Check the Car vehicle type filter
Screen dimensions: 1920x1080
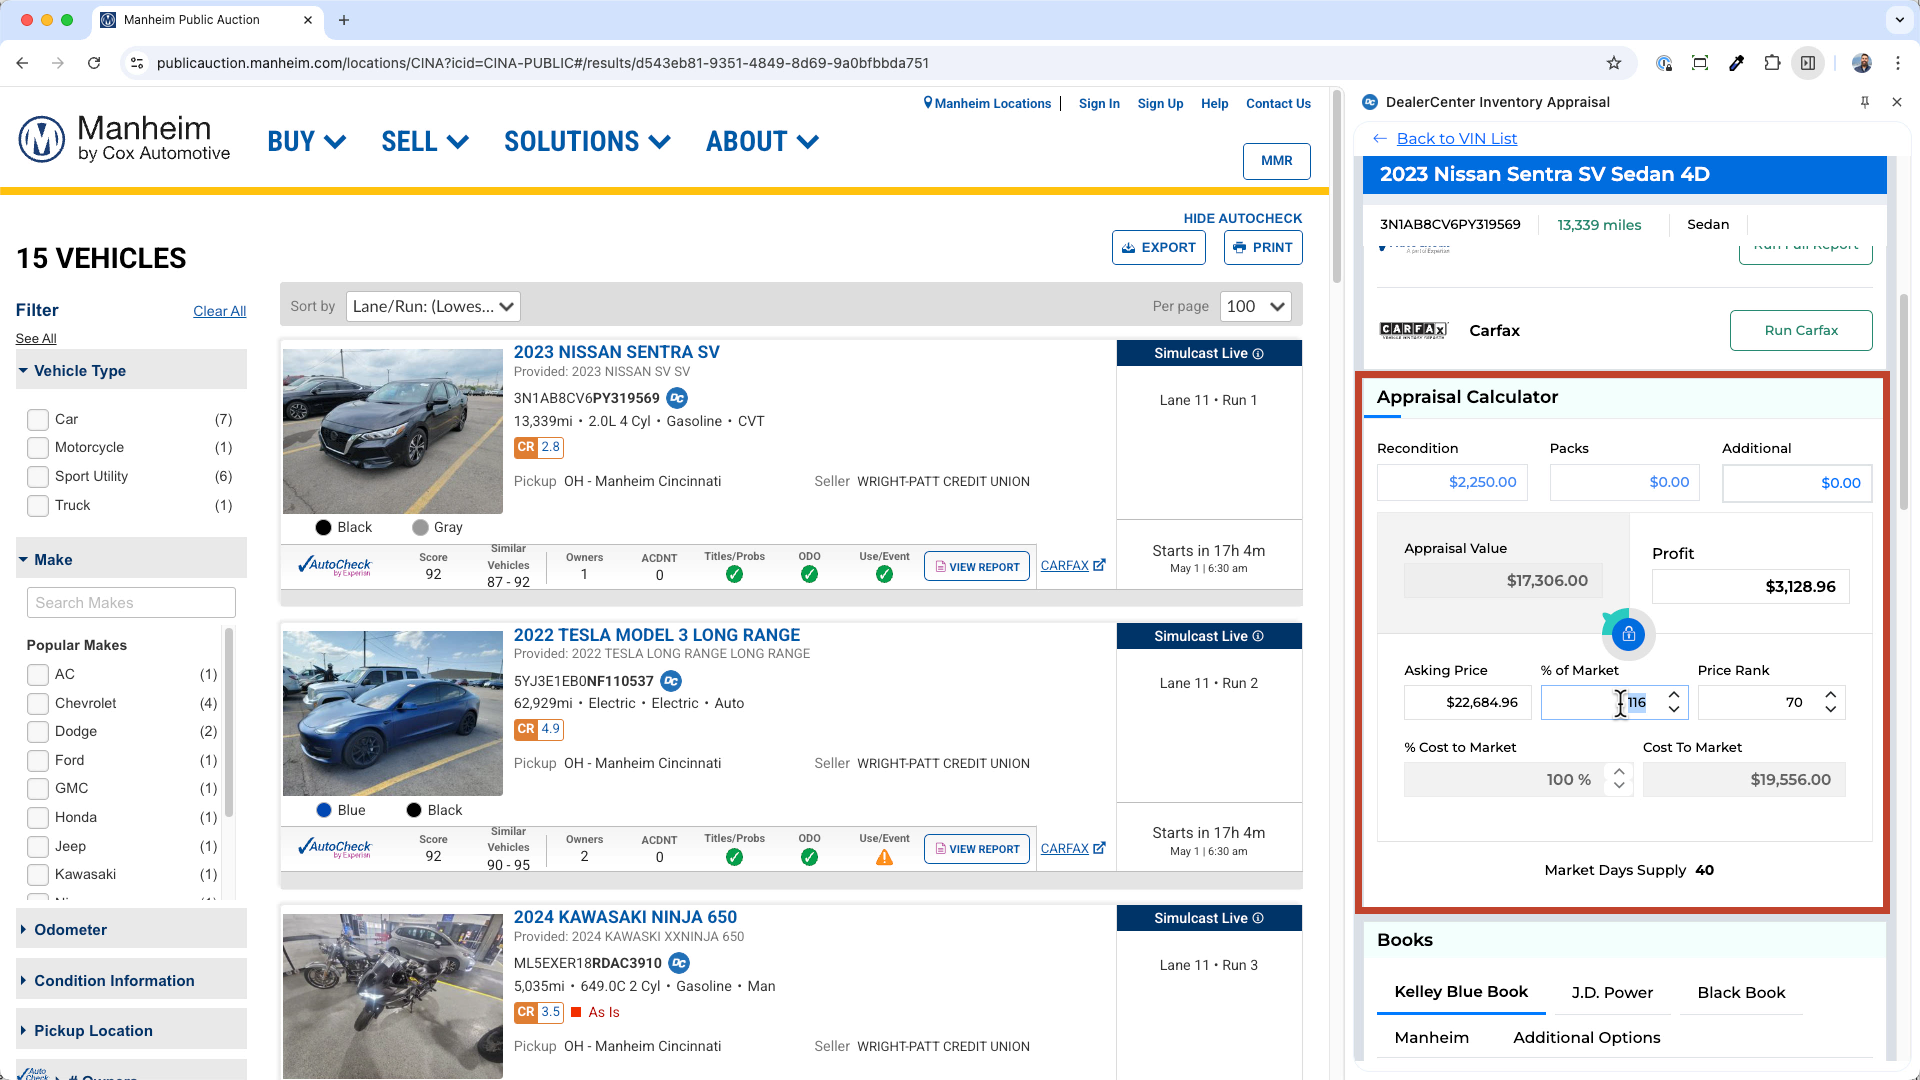(x=38, y=420)
